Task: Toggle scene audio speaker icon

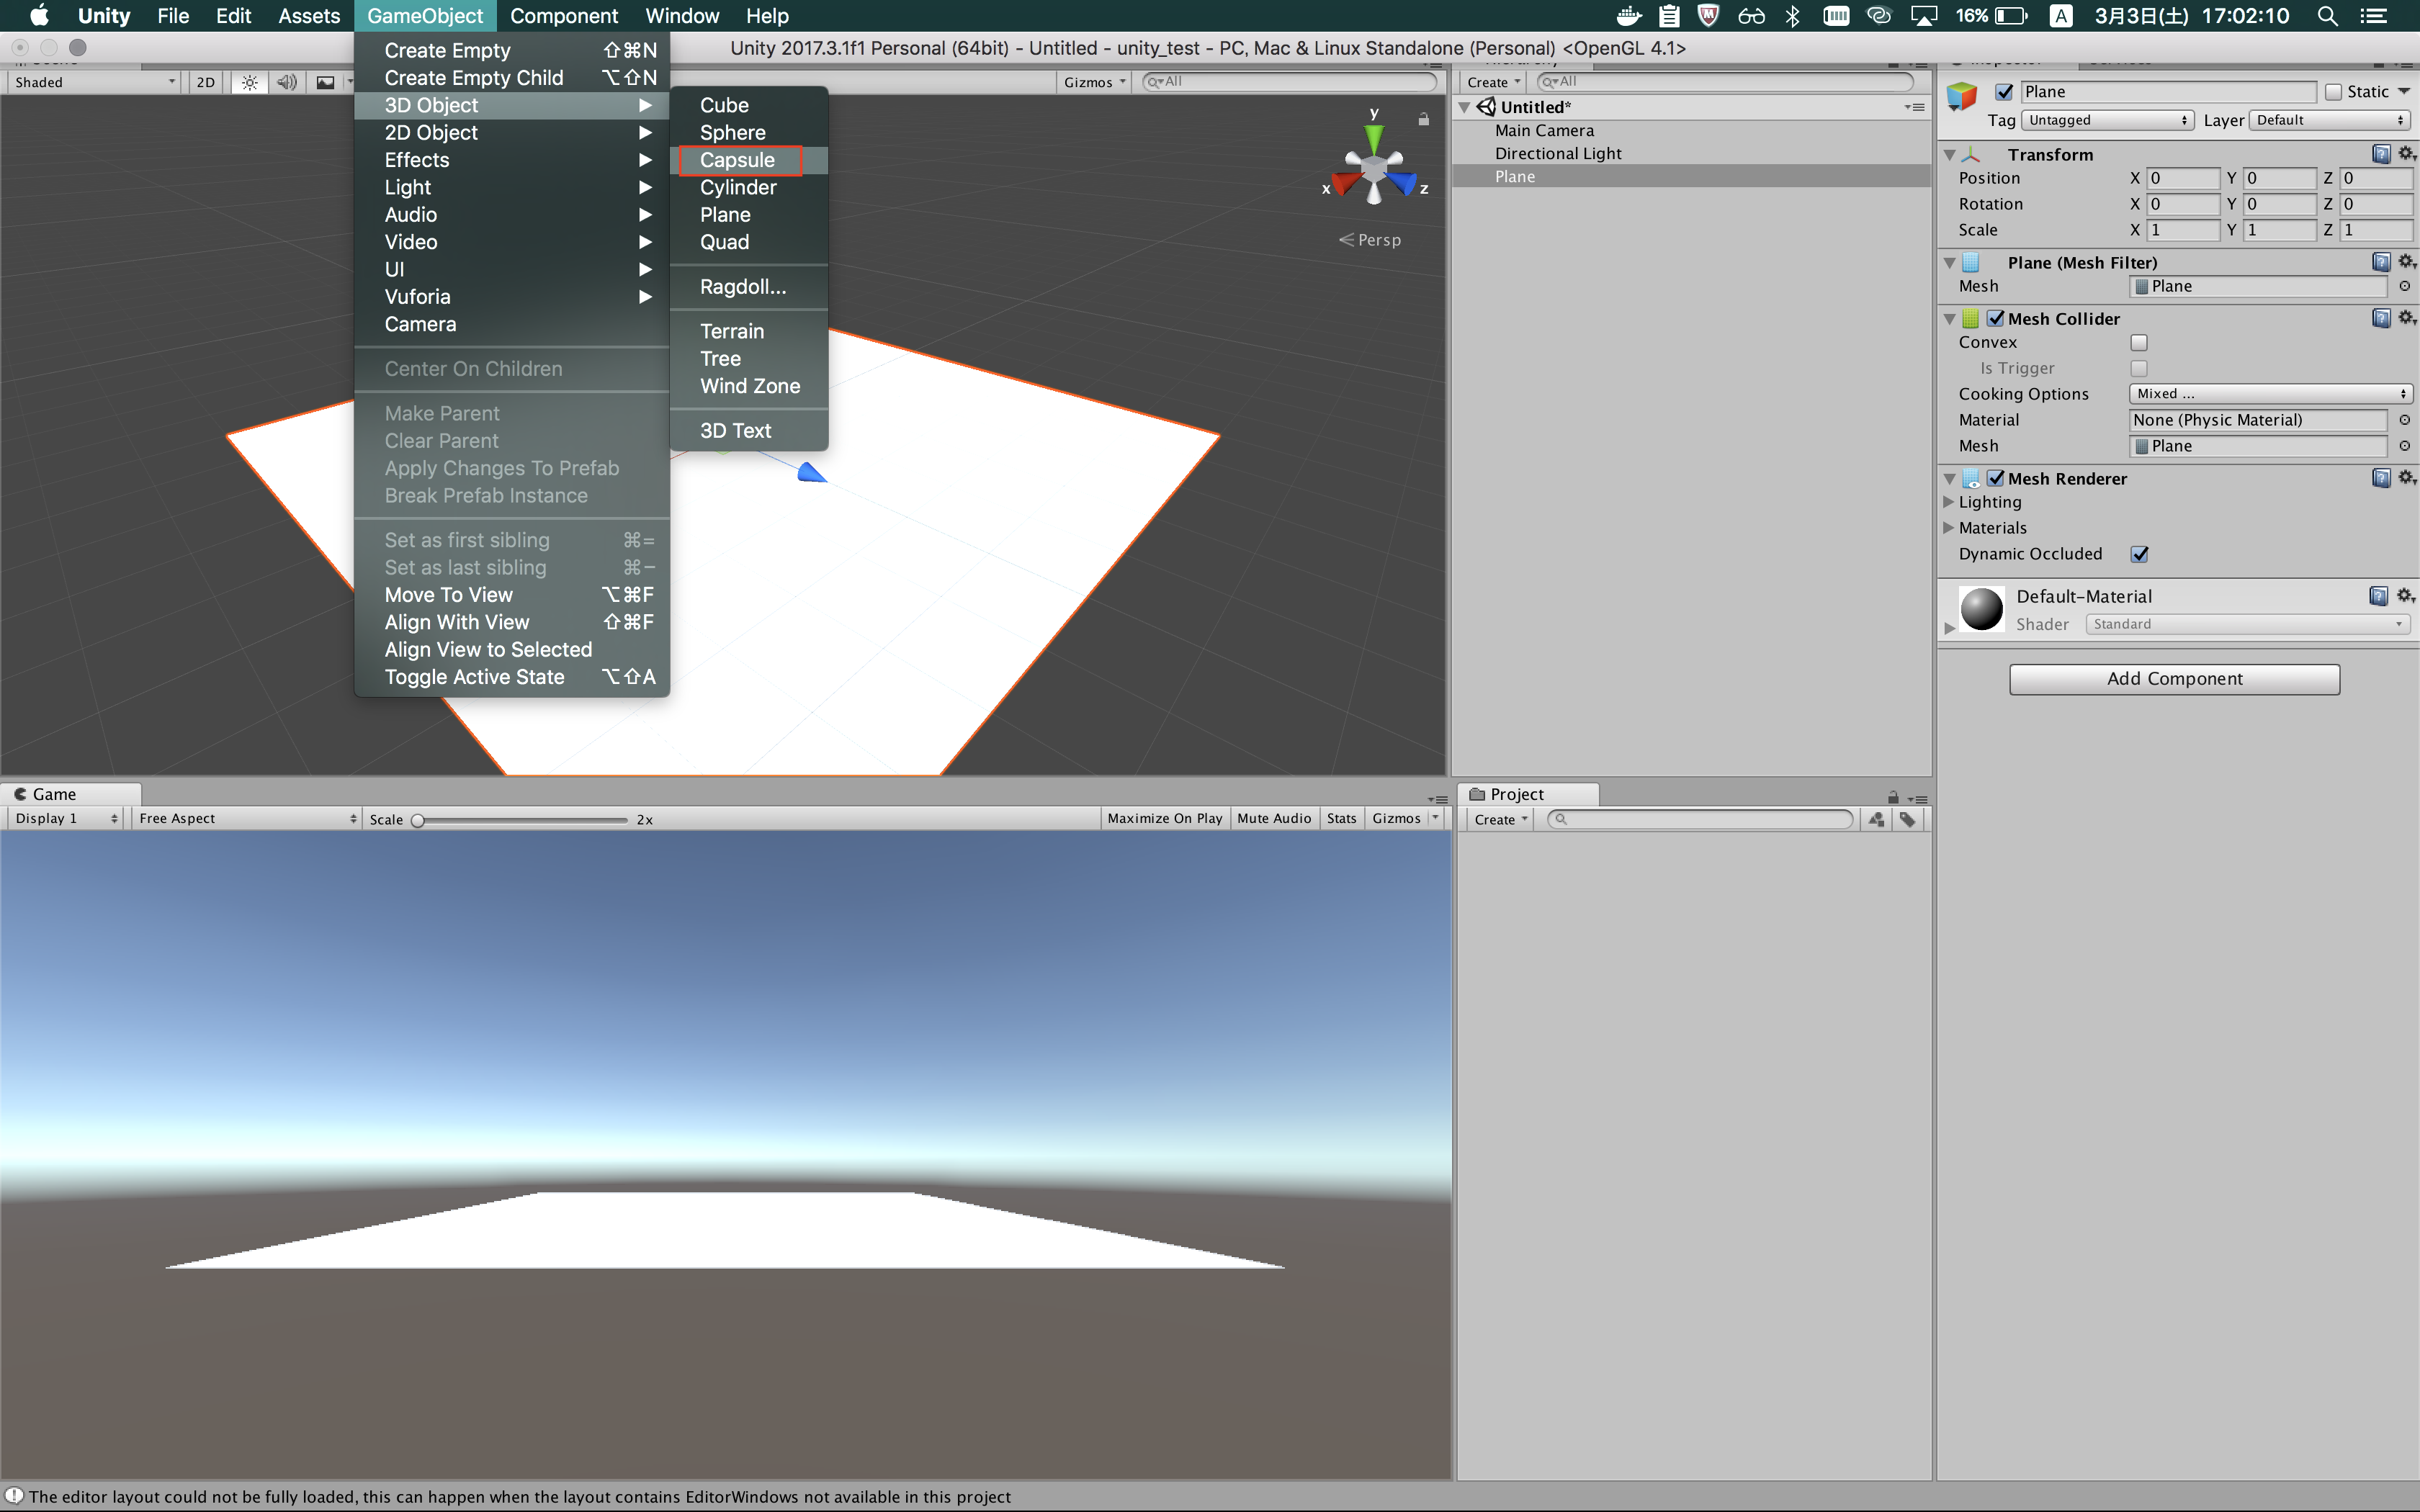Action: pyautogui.click(x=287, y=82)
